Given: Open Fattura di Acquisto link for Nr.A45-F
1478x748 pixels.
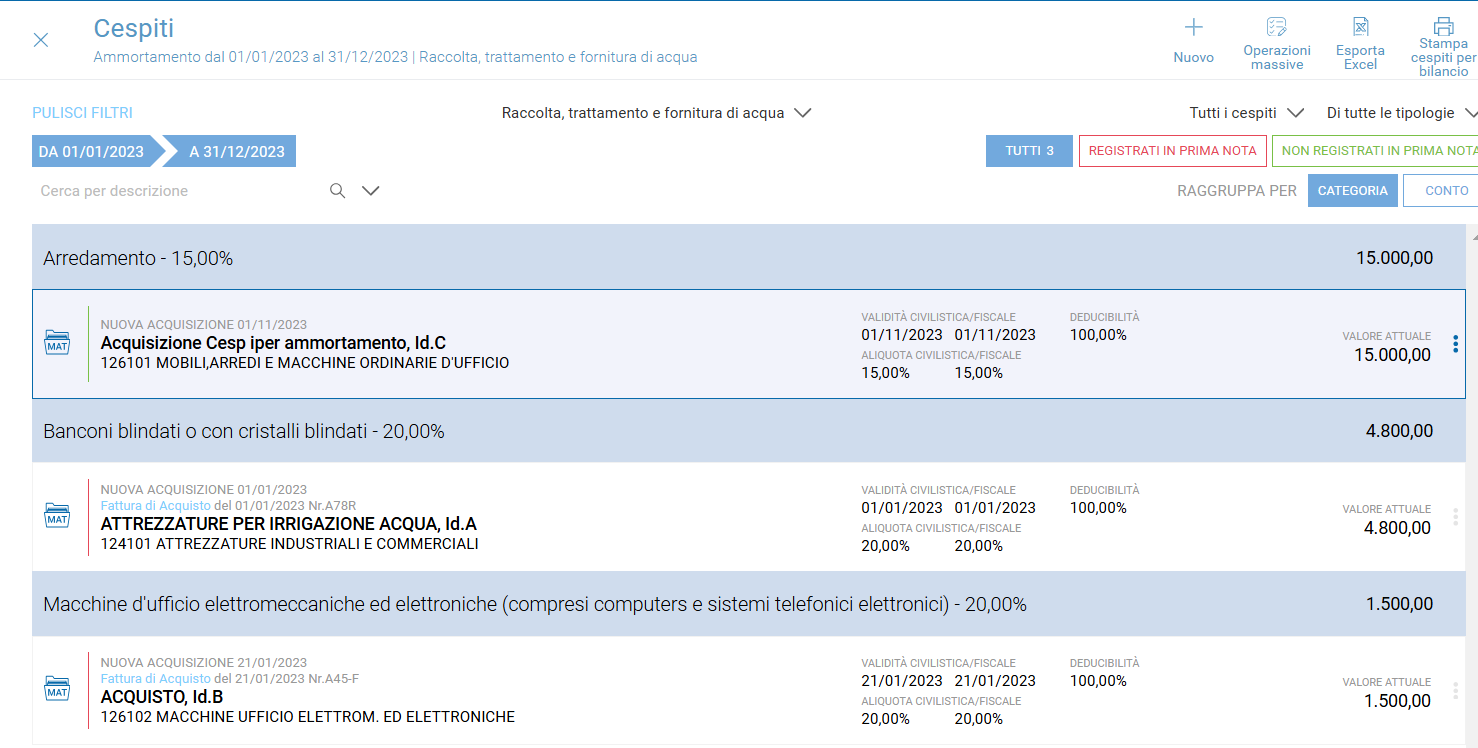Looking at the screenshot, I should coord(156,679).
